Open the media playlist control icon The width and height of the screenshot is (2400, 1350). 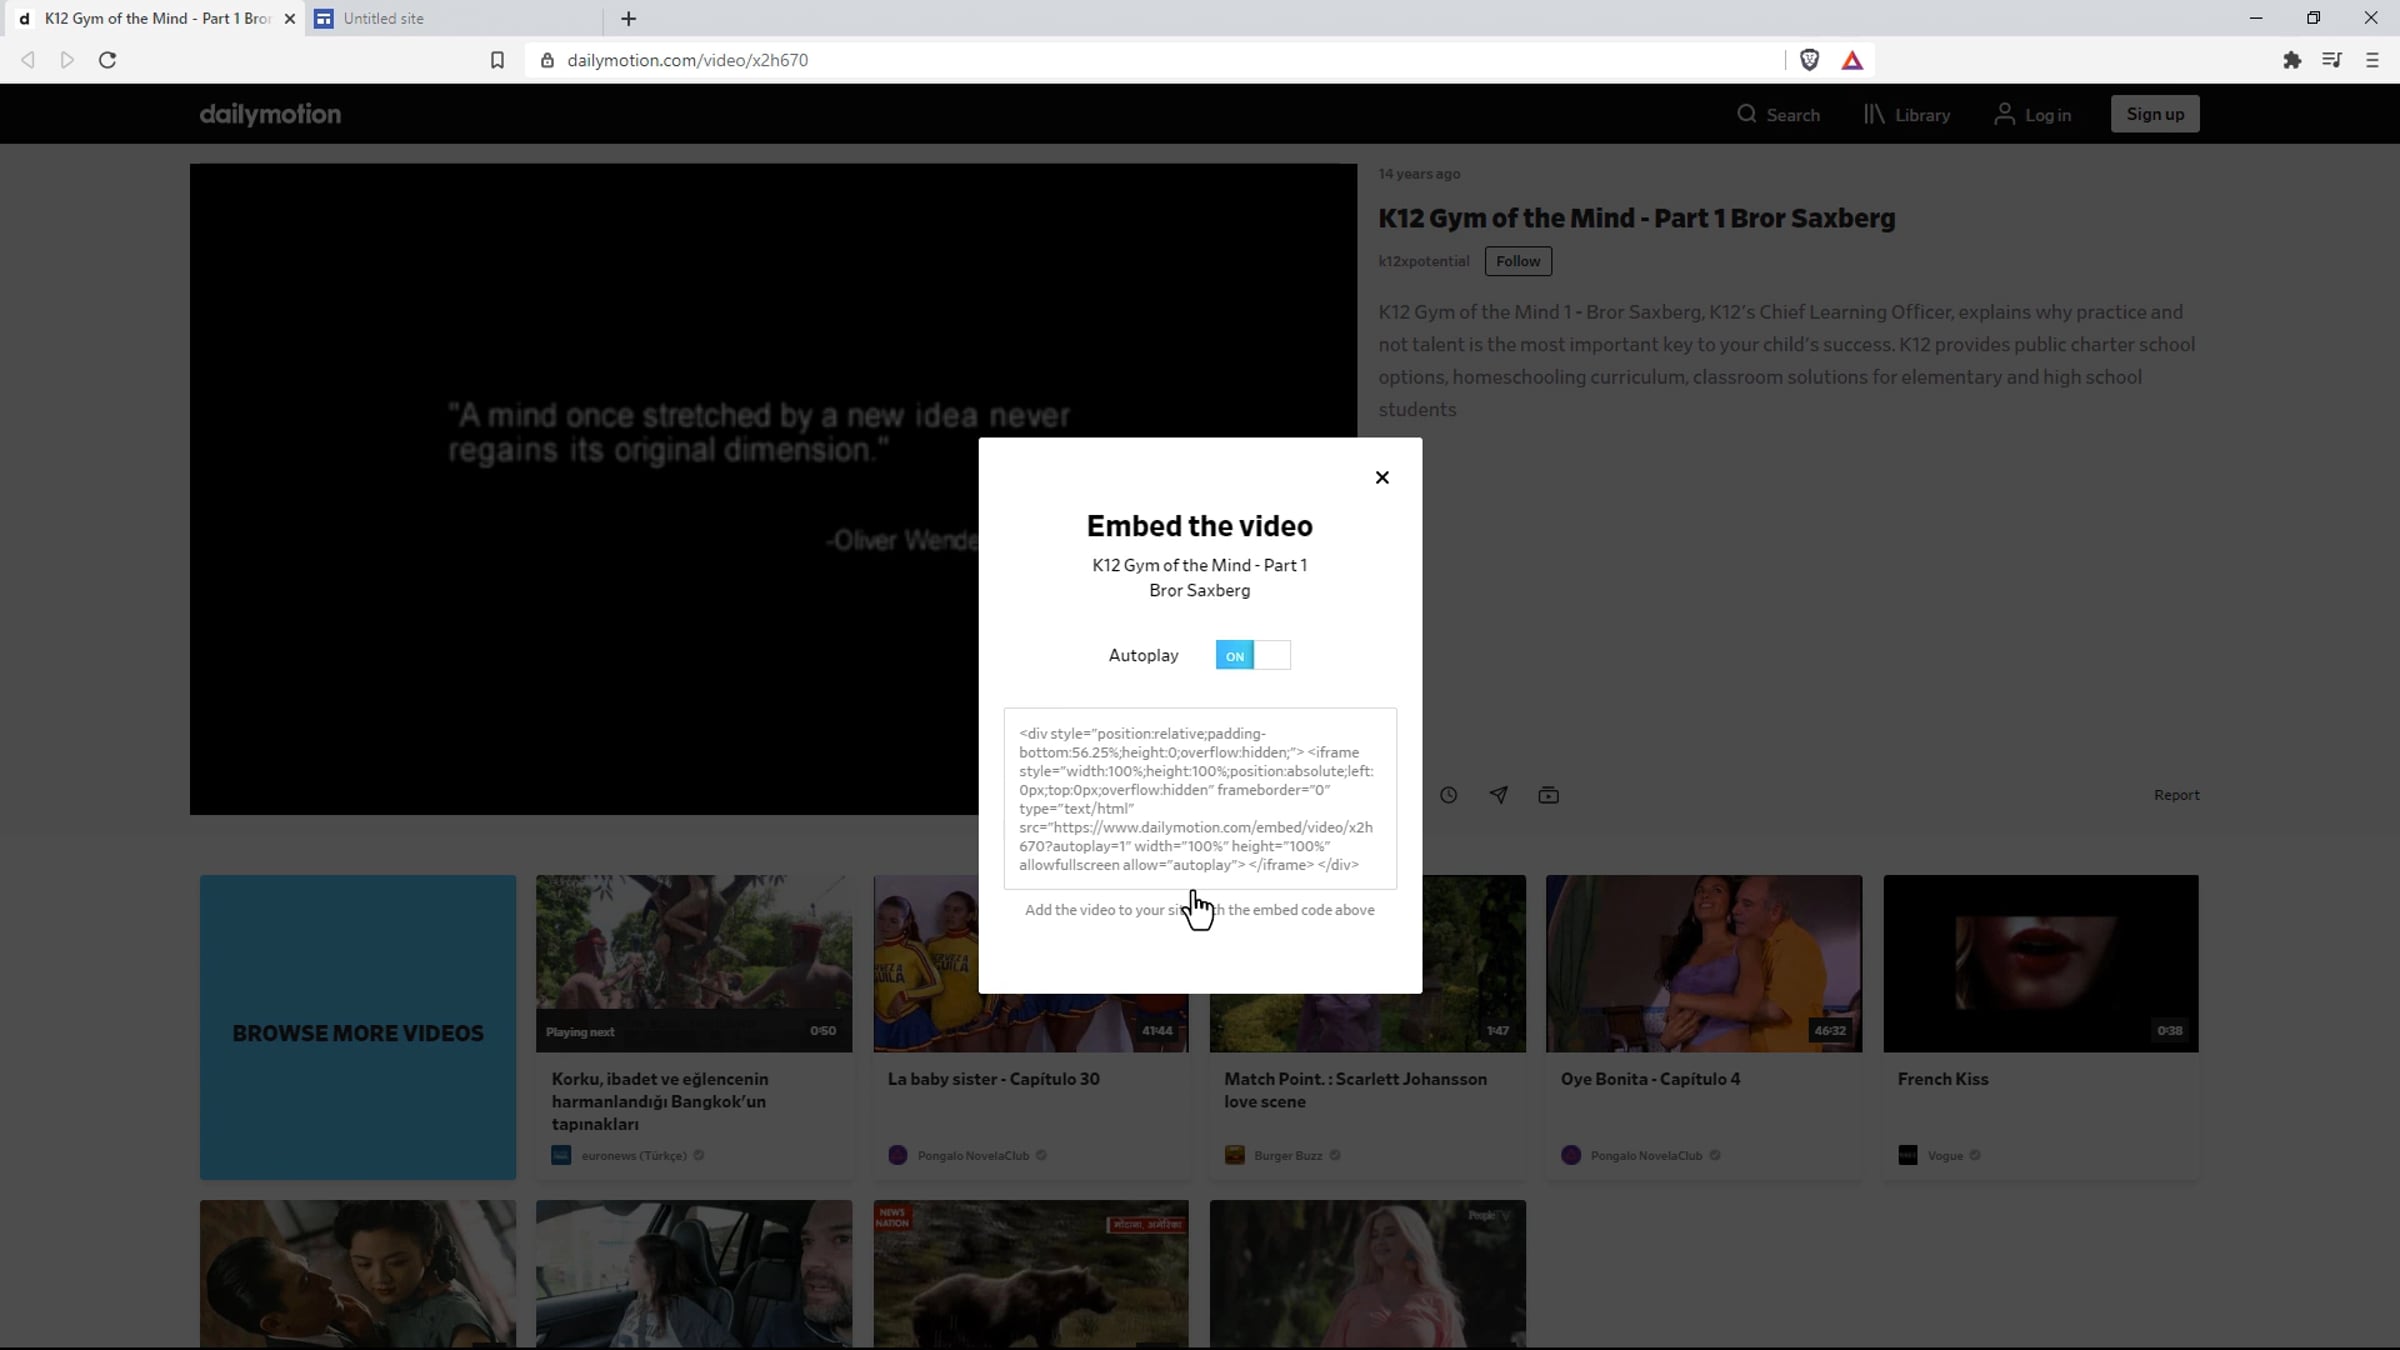2332,60
